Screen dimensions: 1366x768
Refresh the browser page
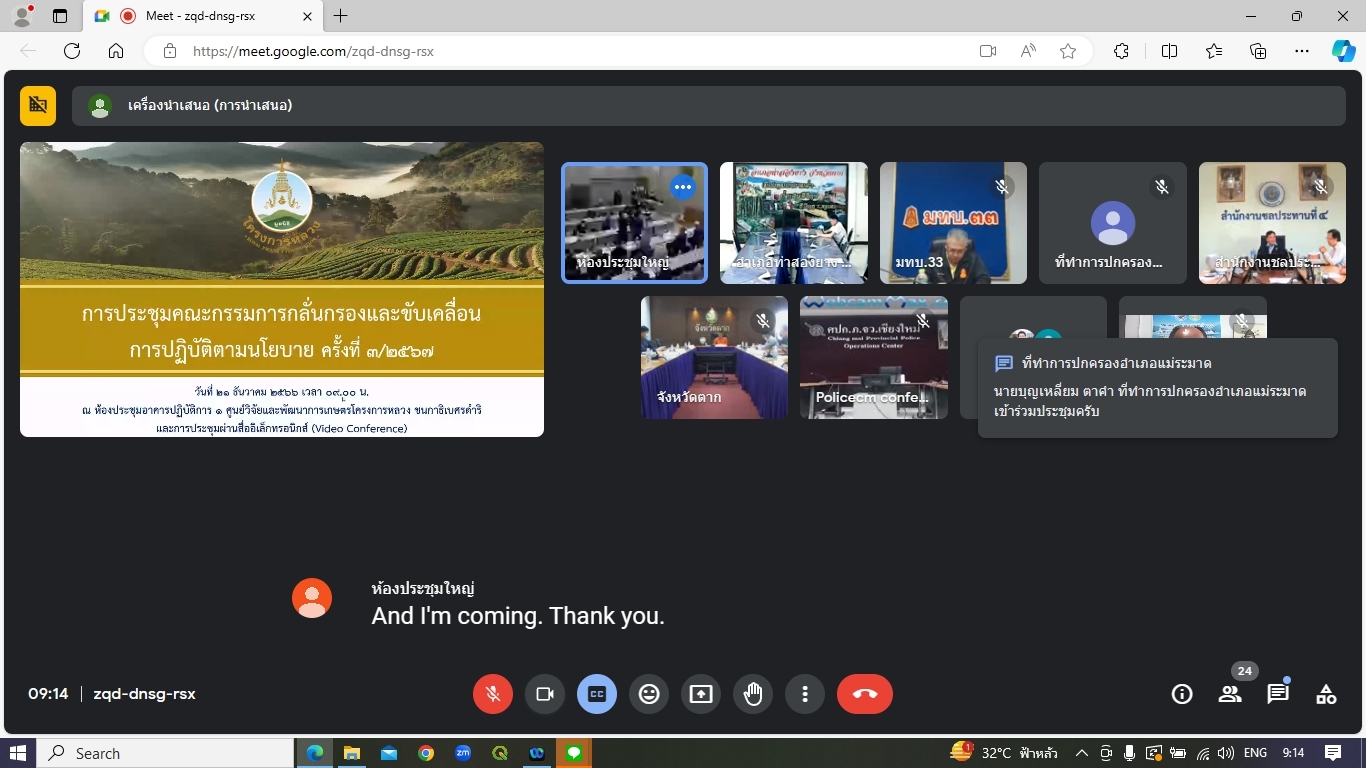[72, 51]
